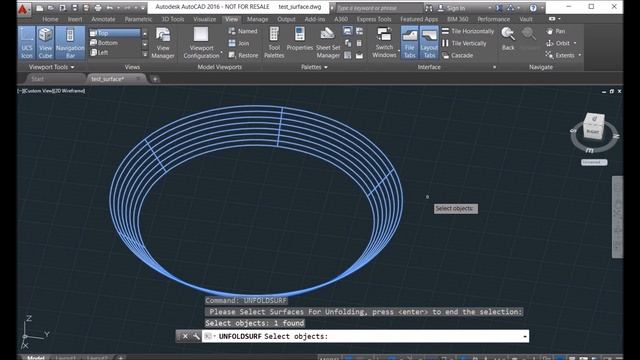Click the Exchange Apps X icon
This screenshot has width=640, height=360.
point(499,8)
